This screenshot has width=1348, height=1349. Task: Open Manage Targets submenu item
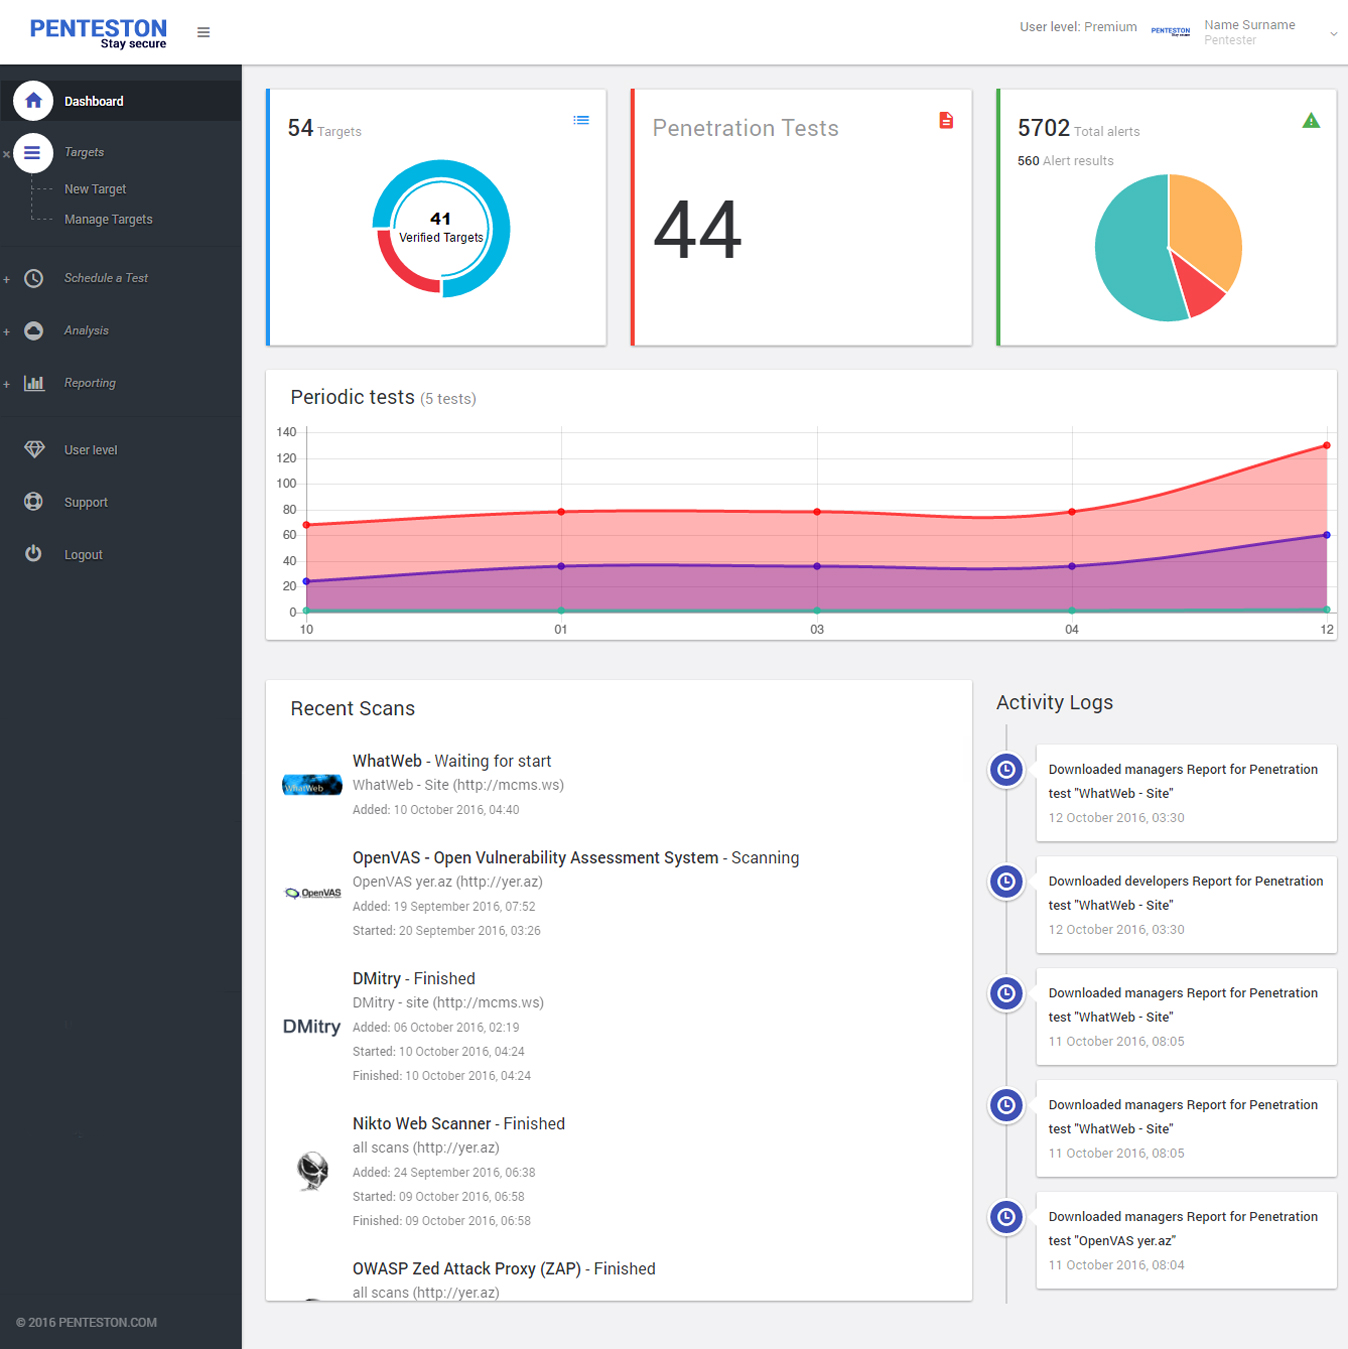[x=108, y=219]
